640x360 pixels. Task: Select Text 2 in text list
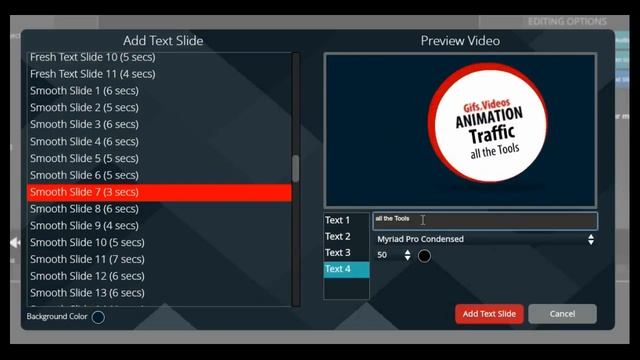point(346,236)
